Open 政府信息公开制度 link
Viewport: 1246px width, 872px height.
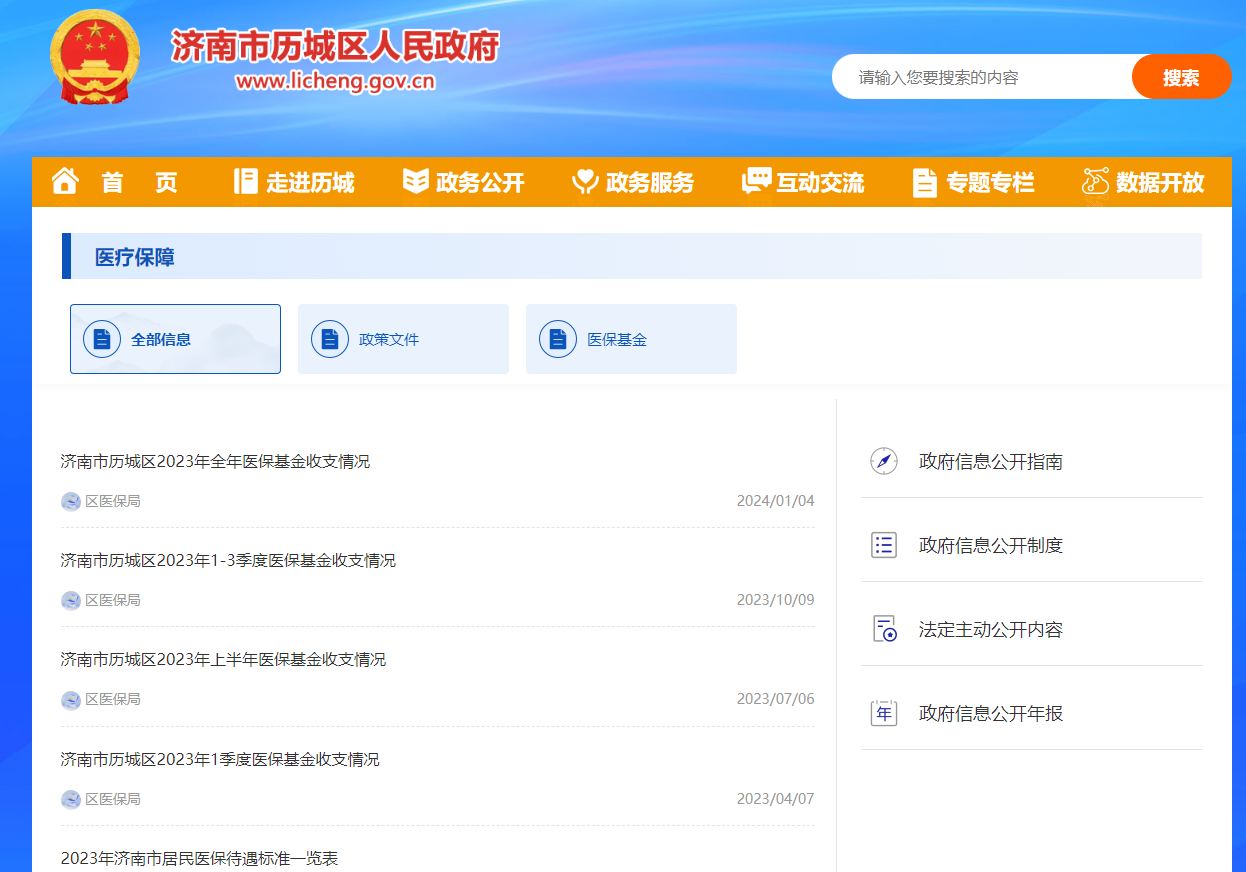(991, 545)
